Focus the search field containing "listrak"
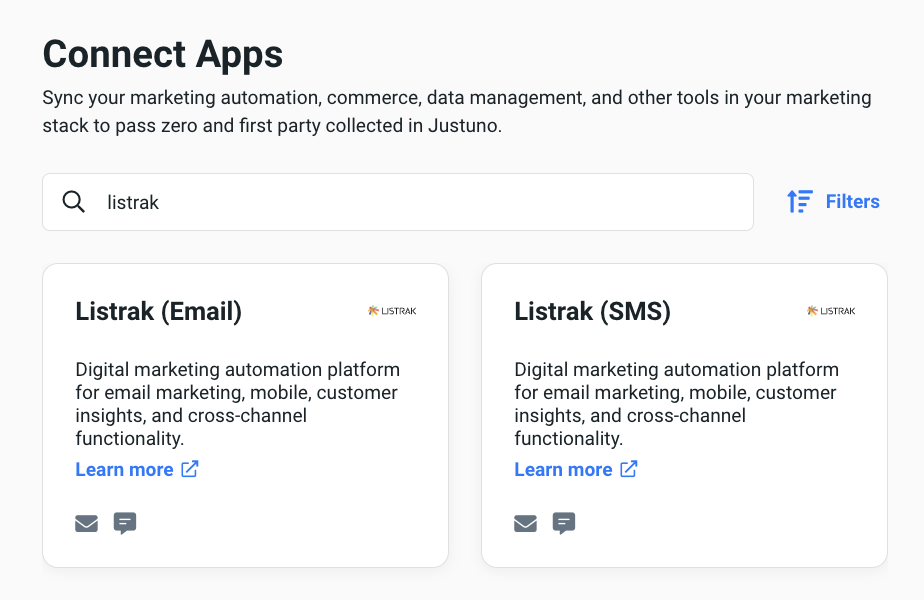The image size is (924, 600). pos(420,202)
